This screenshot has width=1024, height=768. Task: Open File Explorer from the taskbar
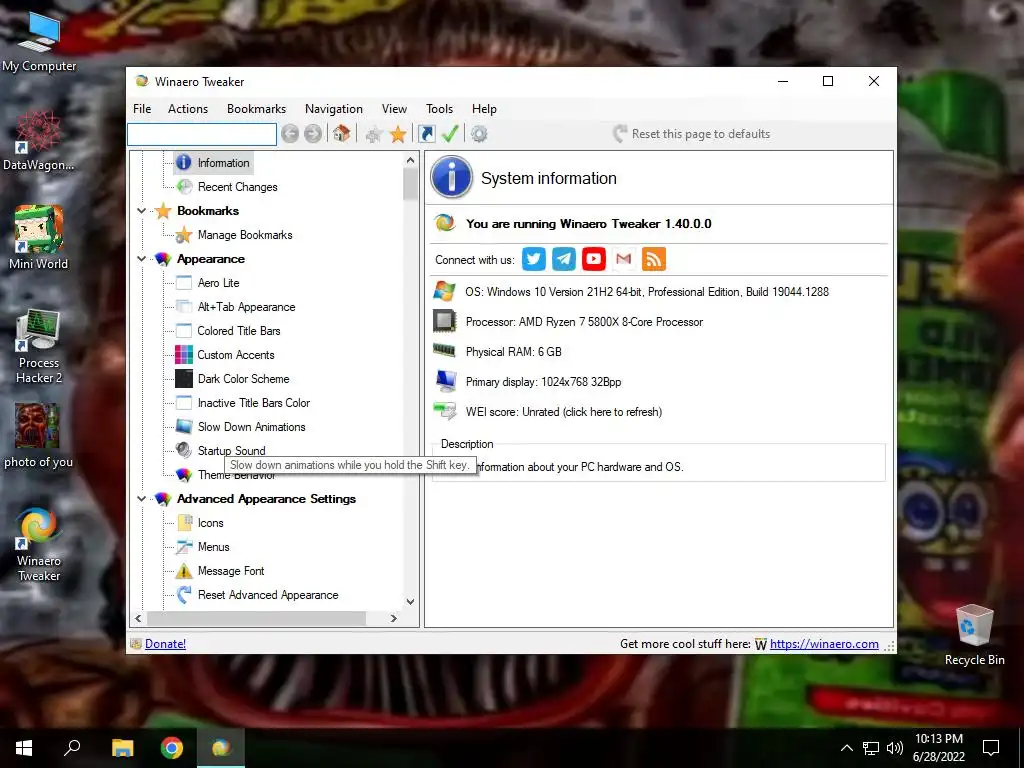pos(122,748)
